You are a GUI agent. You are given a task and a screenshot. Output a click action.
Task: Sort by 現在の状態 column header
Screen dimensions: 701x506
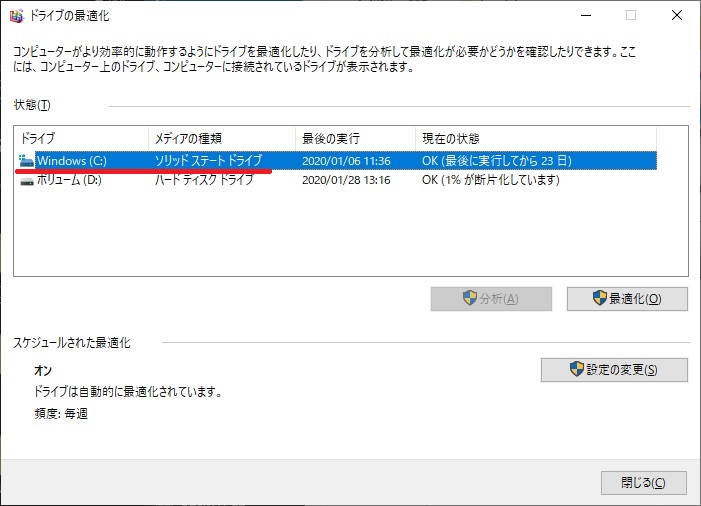point(536,139)
